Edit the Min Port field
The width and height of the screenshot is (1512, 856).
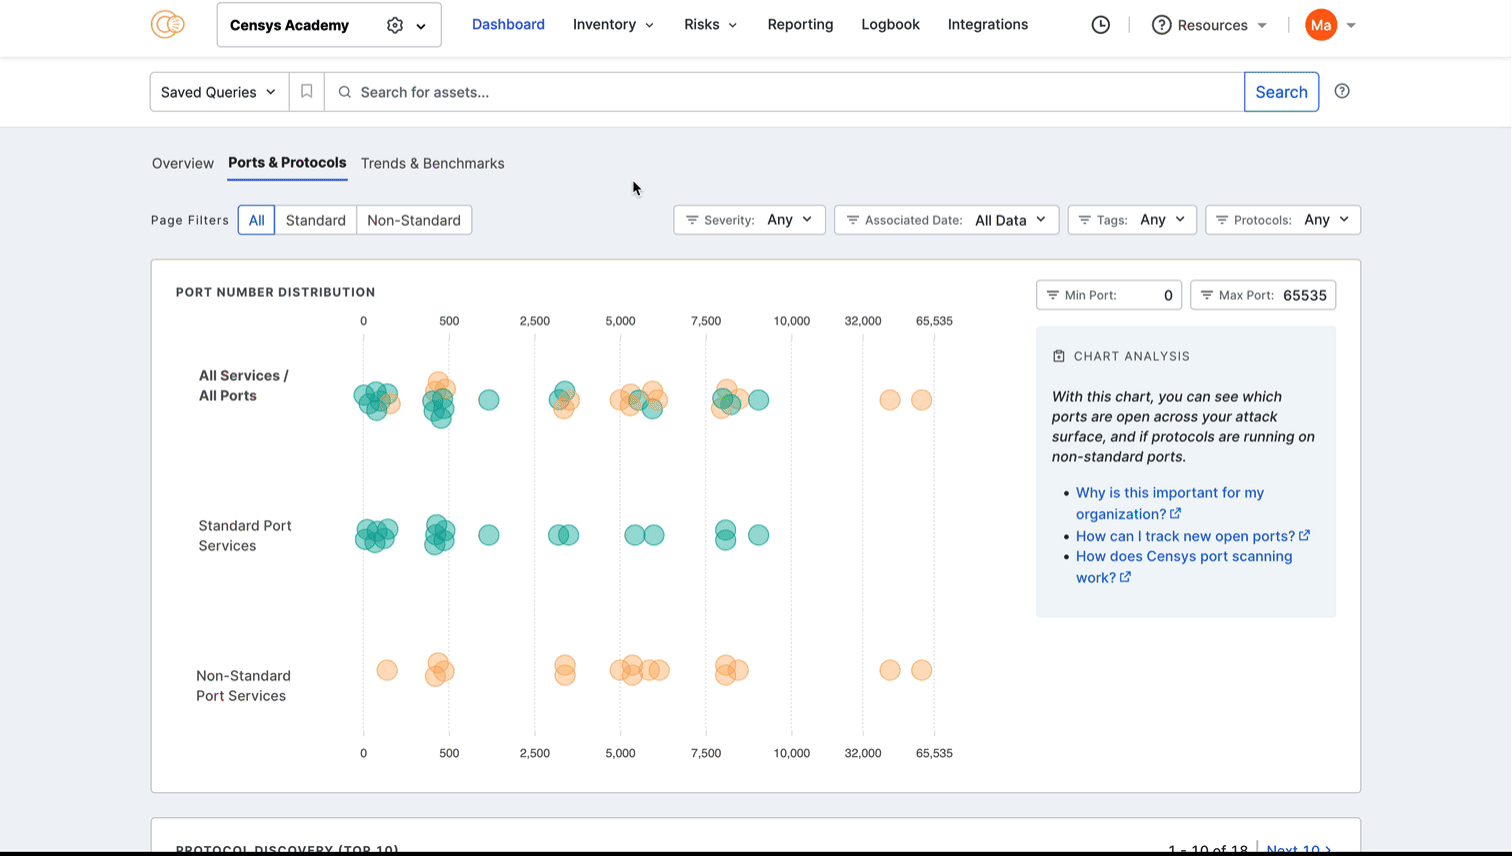1109,295
